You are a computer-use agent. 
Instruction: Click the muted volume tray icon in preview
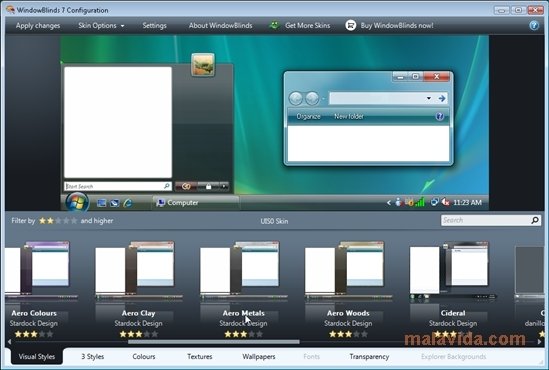(445, 202)
